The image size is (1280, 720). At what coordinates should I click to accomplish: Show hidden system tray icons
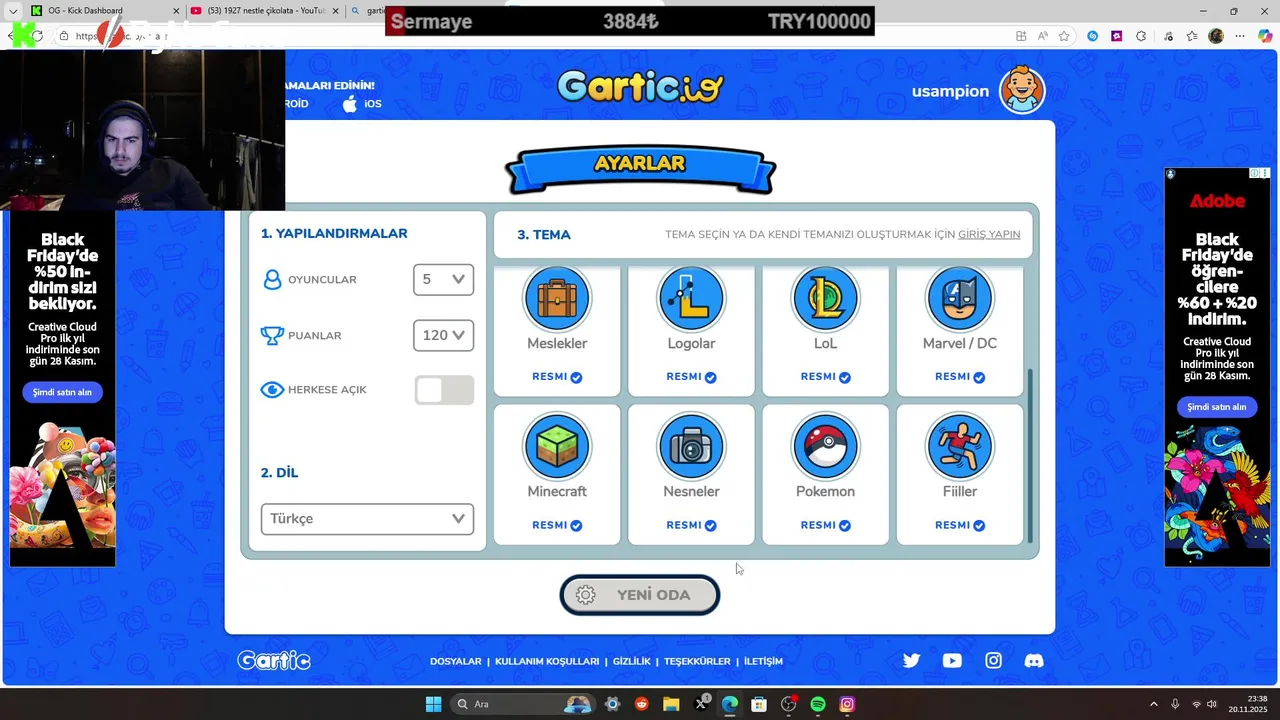point(1153,704)
